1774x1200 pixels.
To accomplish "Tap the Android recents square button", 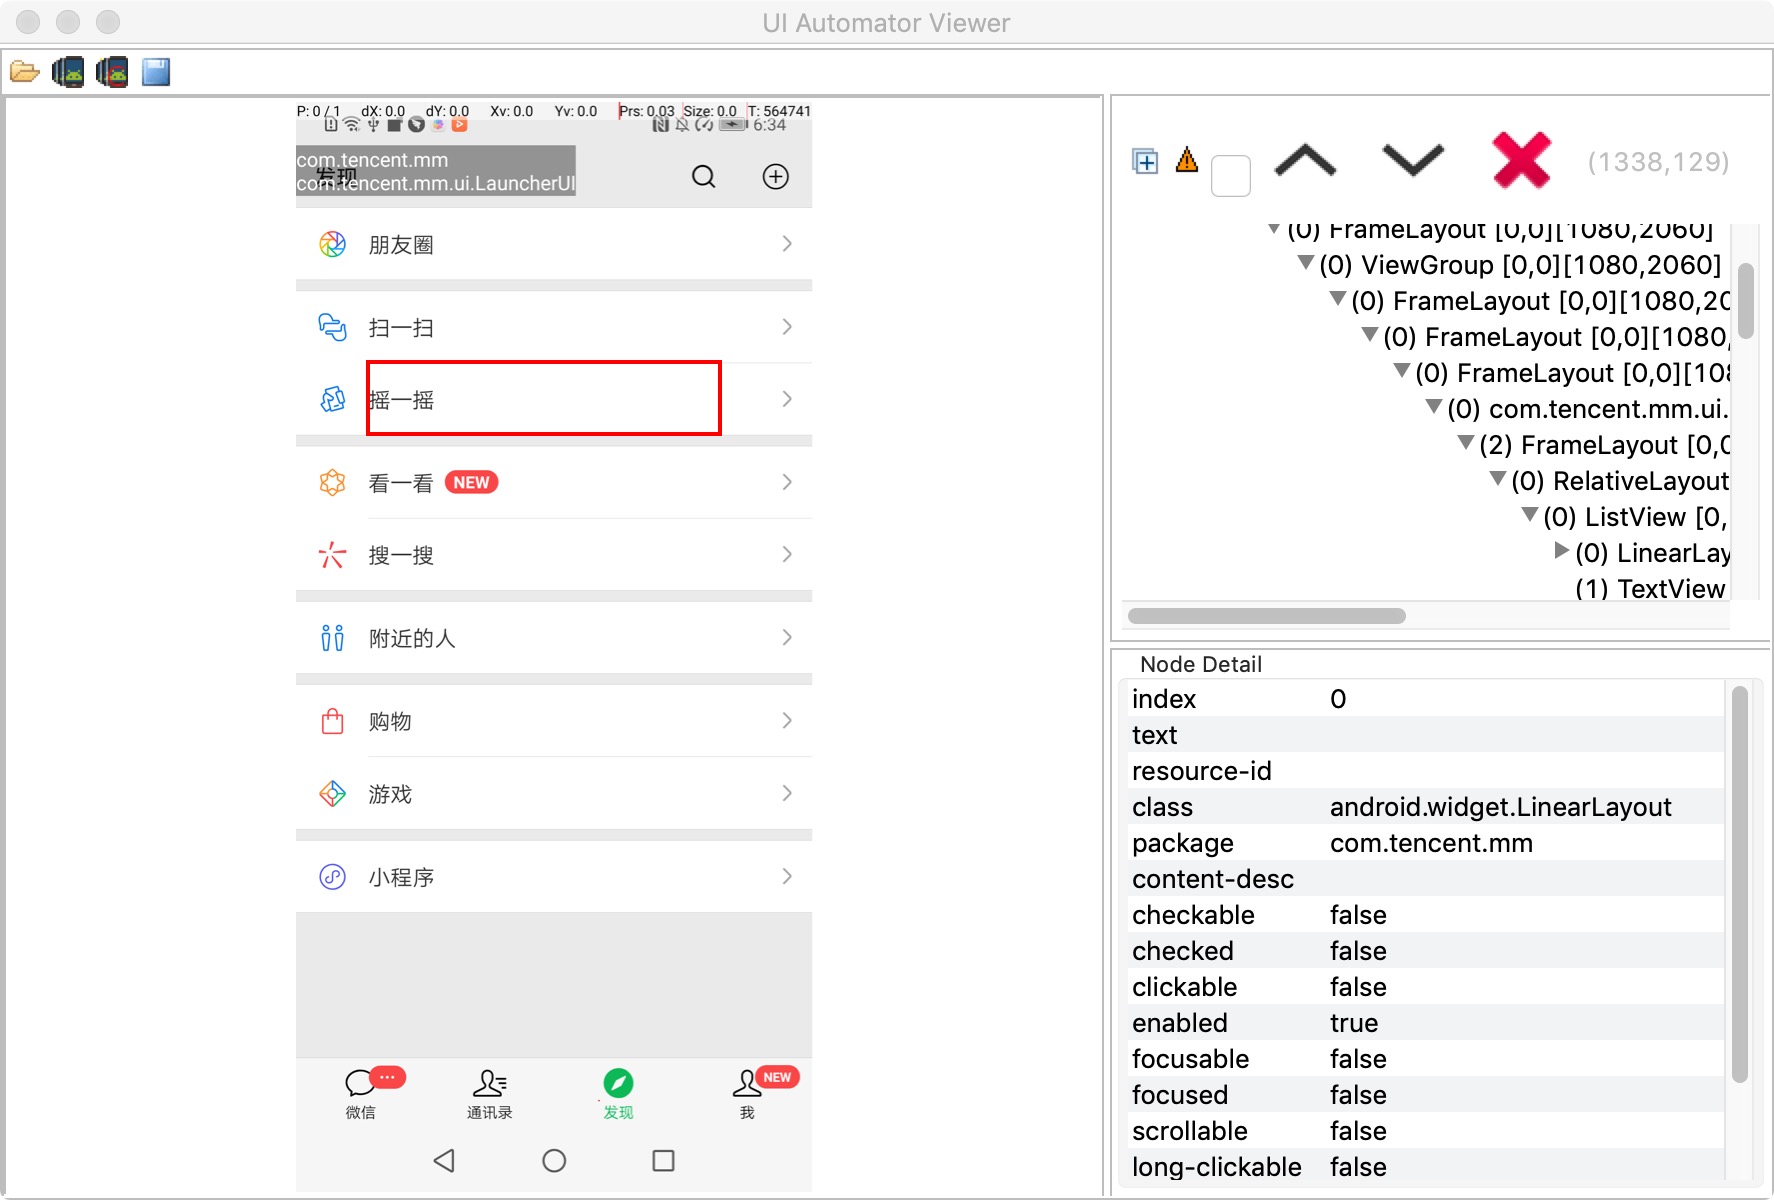I will click(663, 1160).
